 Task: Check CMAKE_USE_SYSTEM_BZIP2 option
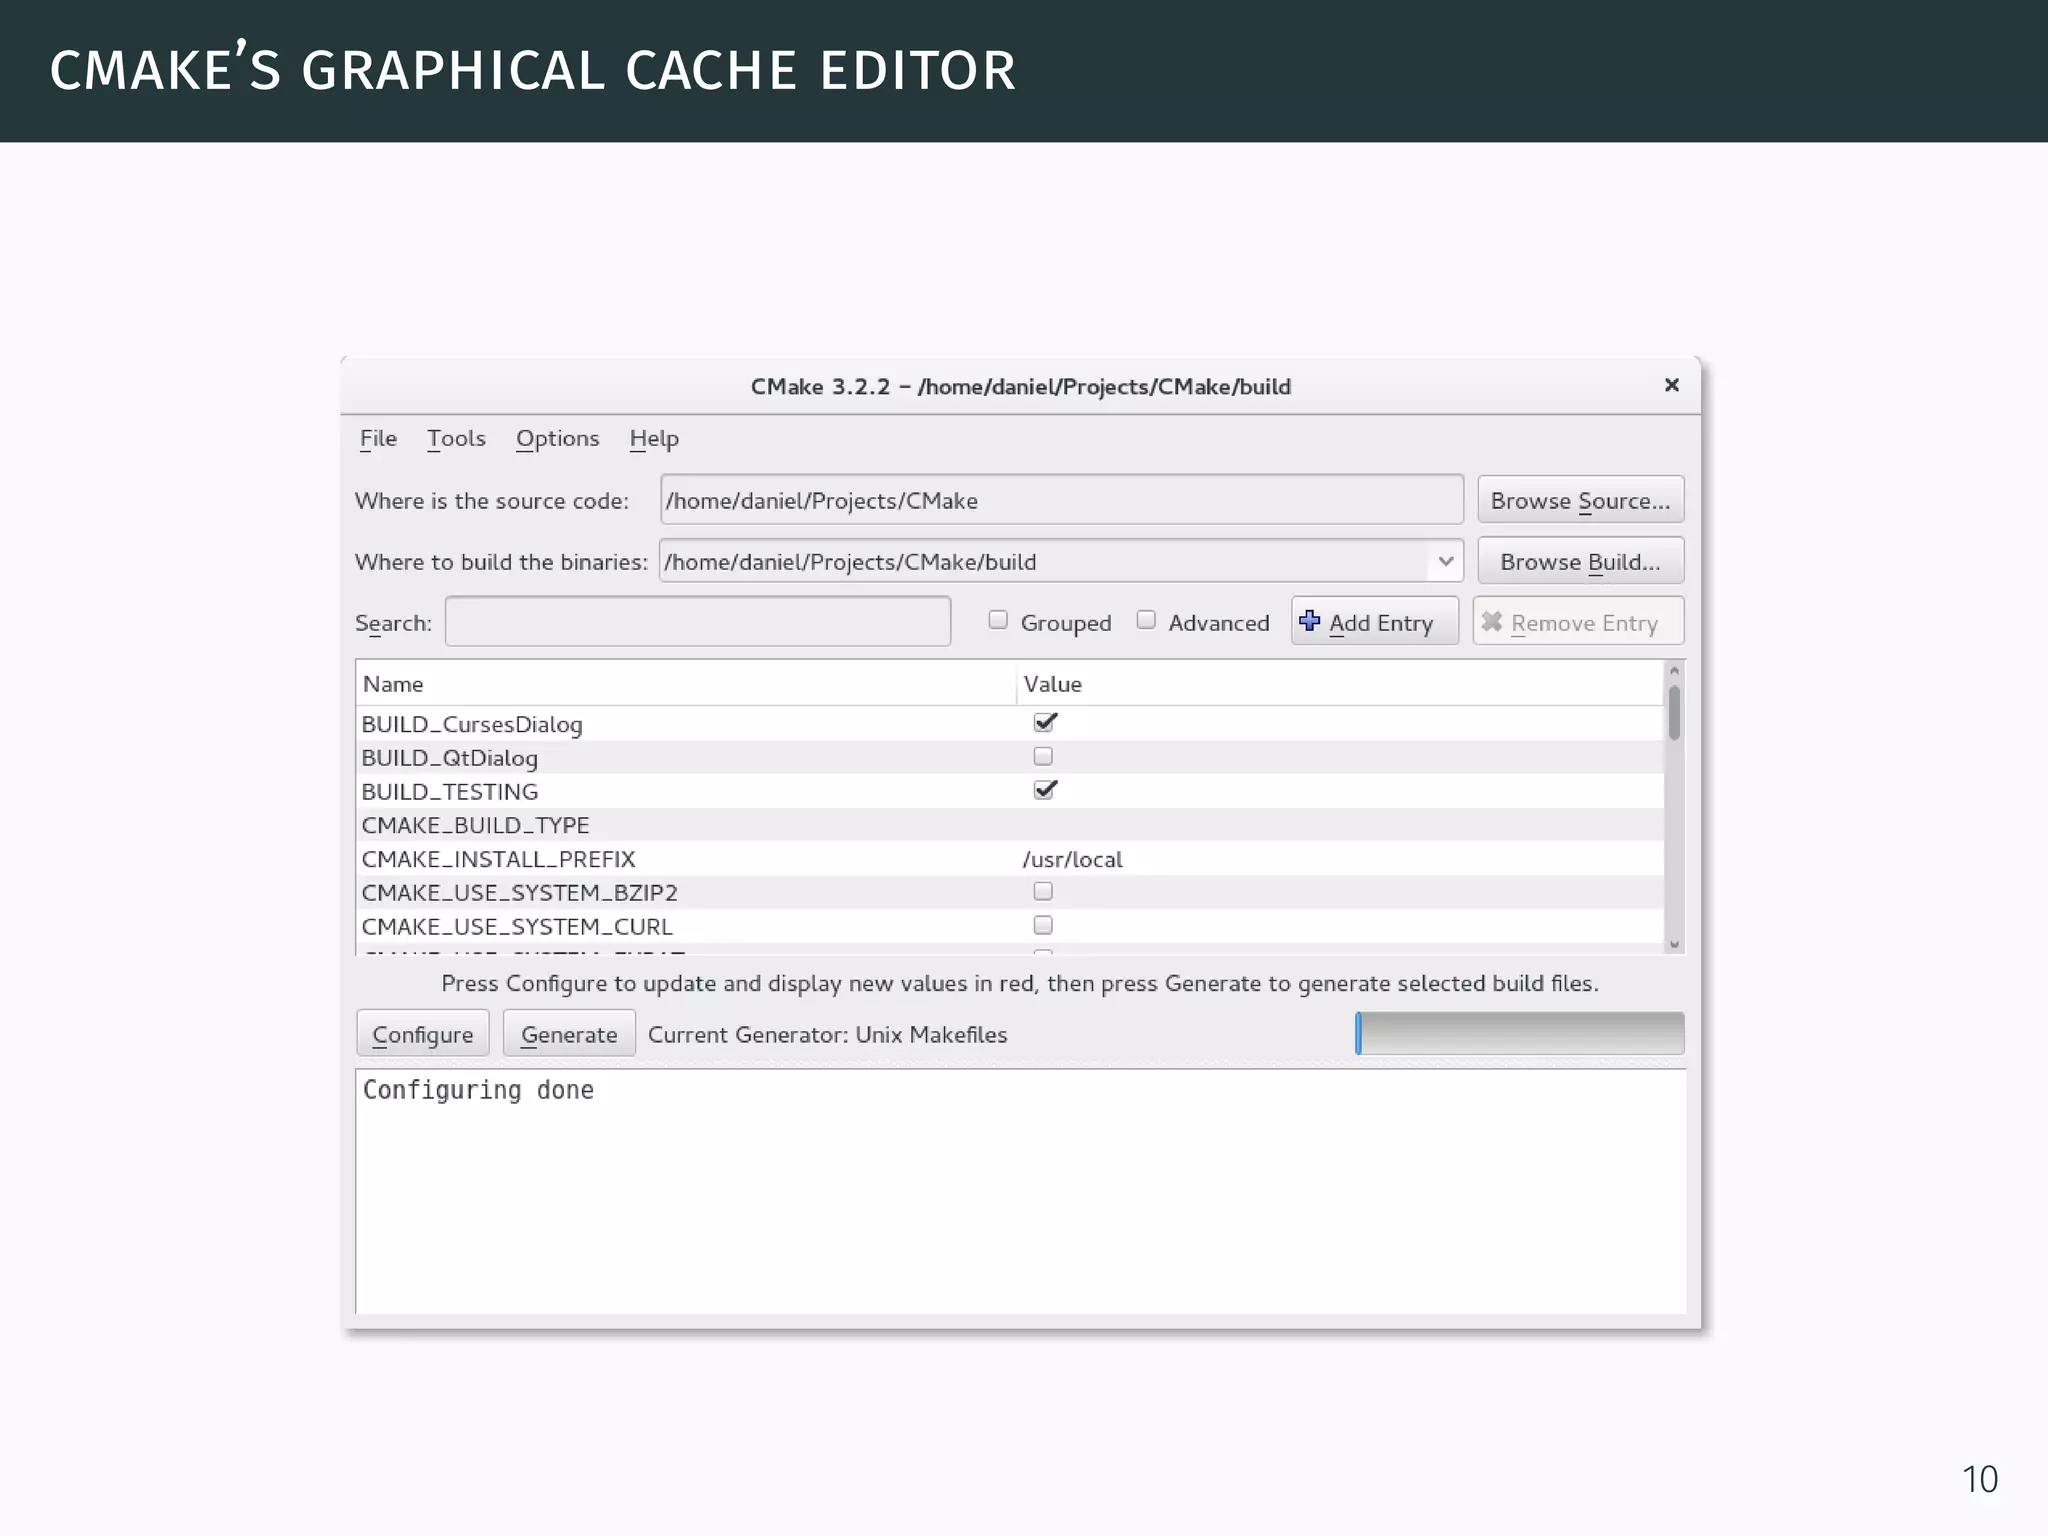tap(1043, 891)
